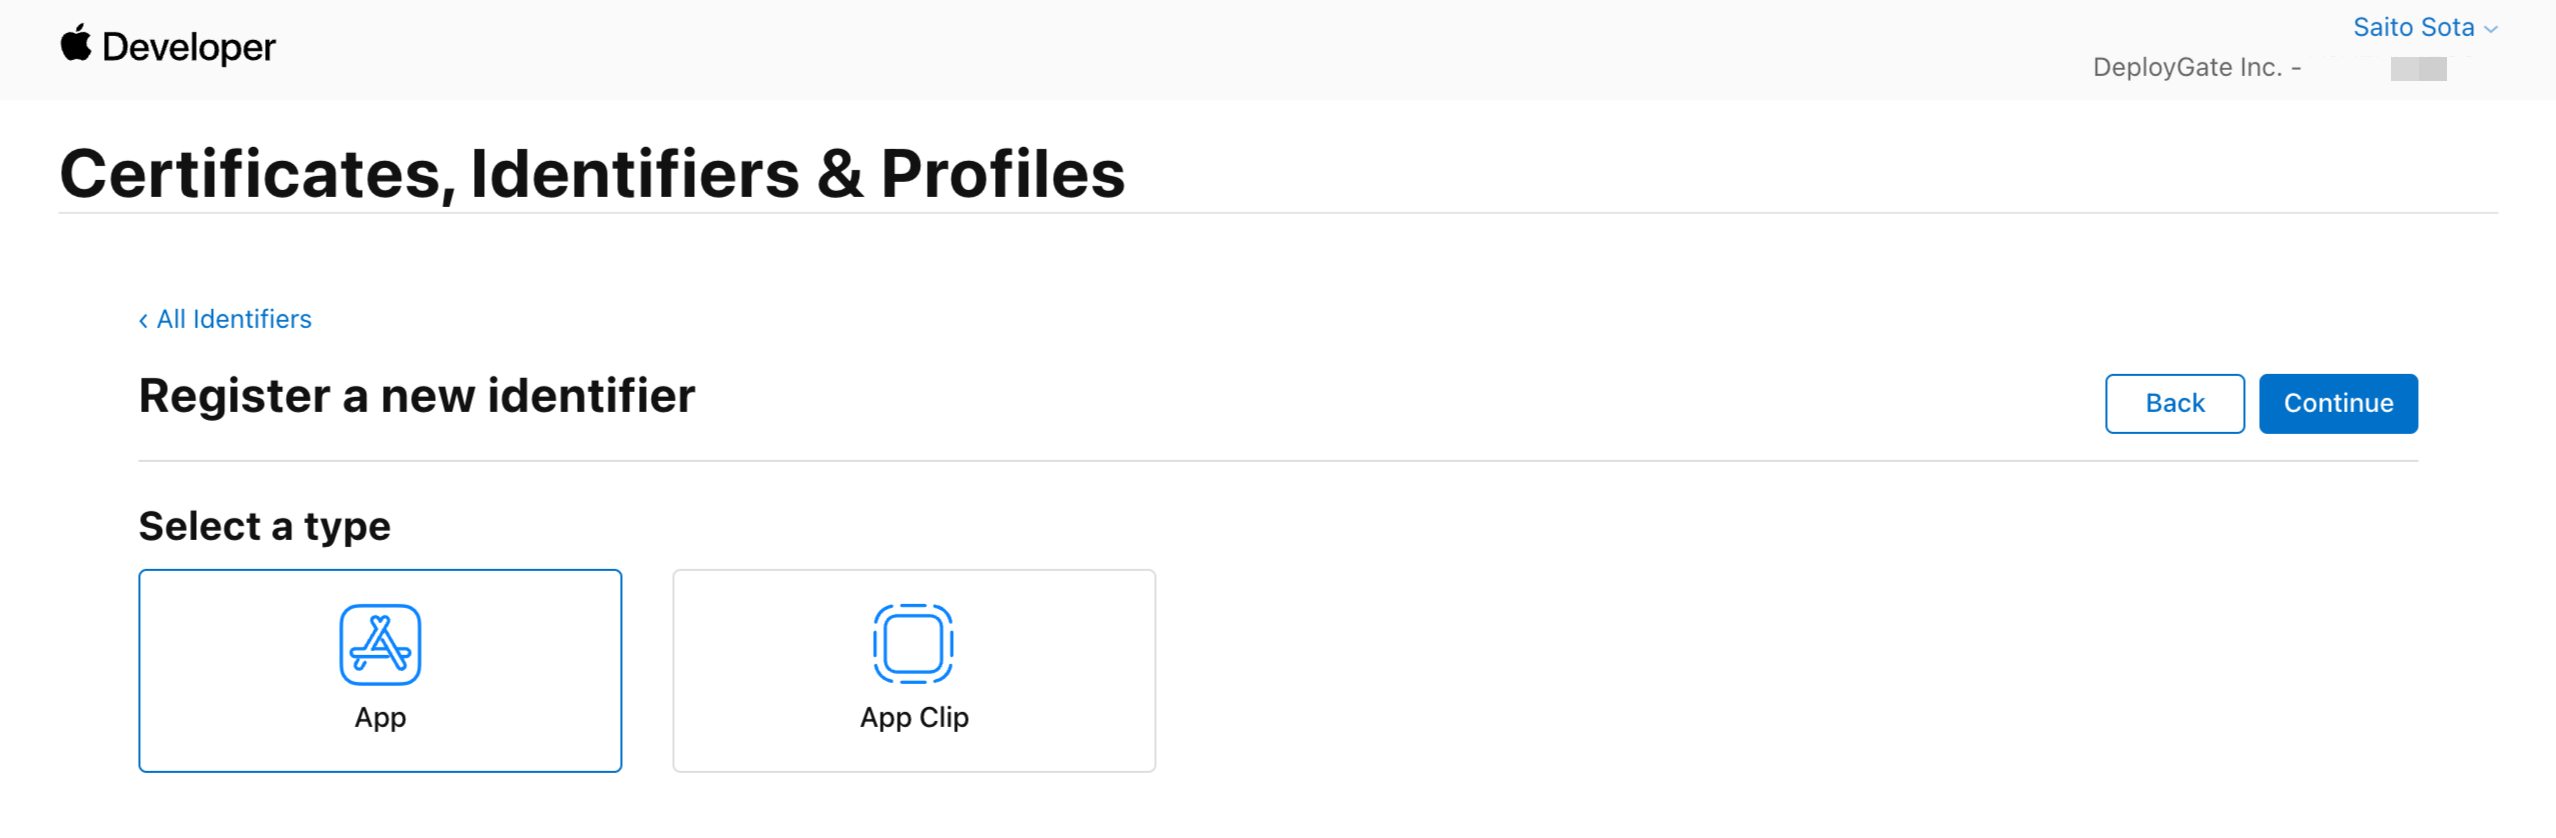Click the App Store icon inside the App card
2556x838 pixels.
pyautogui.click(x=380, y=645)
